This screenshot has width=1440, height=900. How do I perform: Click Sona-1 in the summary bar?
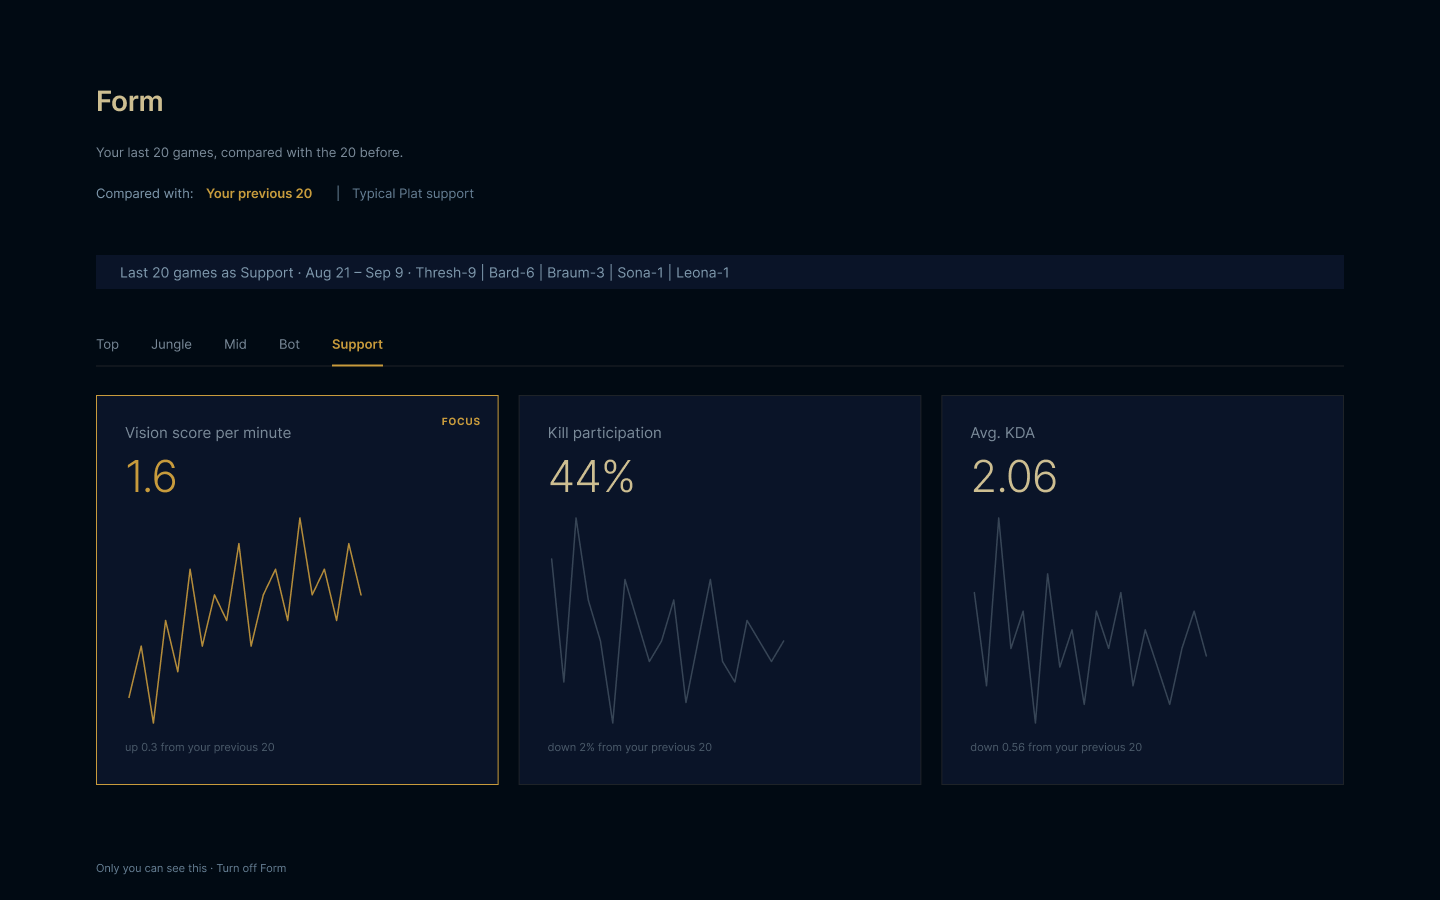[640, 272]
